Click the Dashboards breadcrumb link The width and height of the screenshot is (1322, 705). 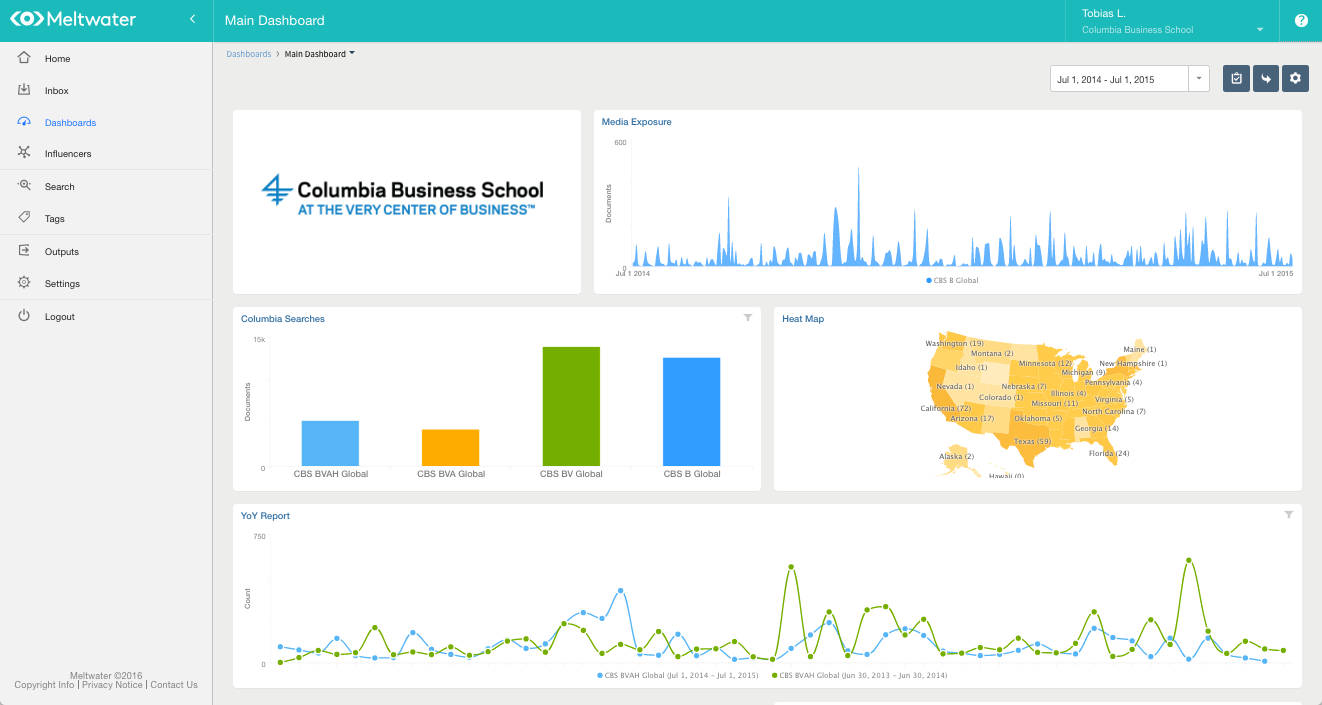tap(248, 53)
